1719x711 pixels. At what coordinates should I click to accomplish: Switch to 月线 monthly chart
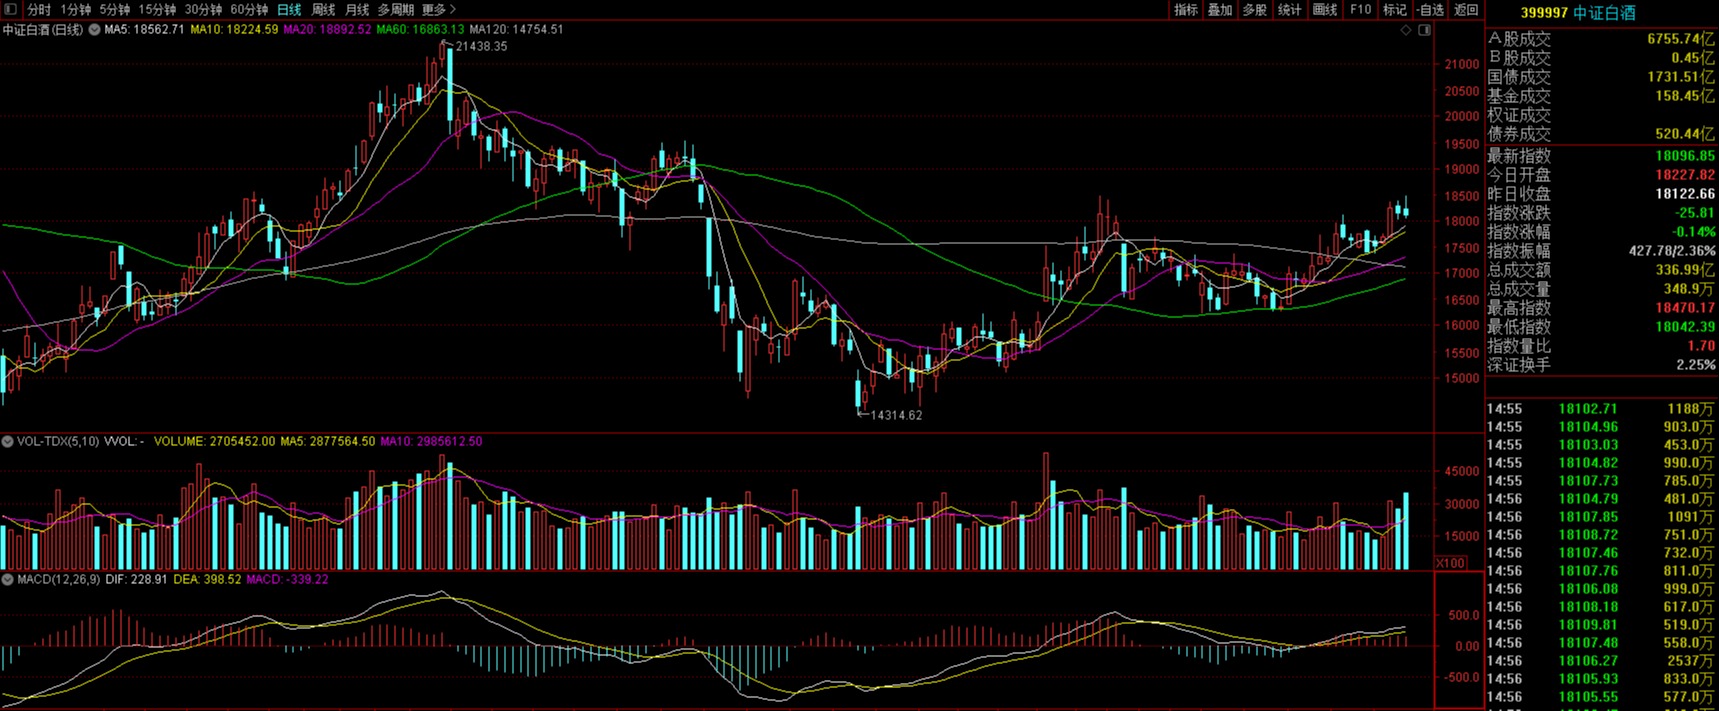pyautogui.click(x=357, y=10)
